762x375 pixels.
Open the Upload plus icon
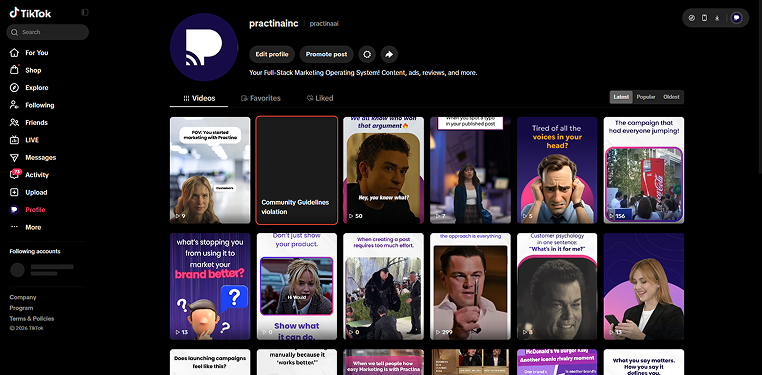tap(15, 192)
